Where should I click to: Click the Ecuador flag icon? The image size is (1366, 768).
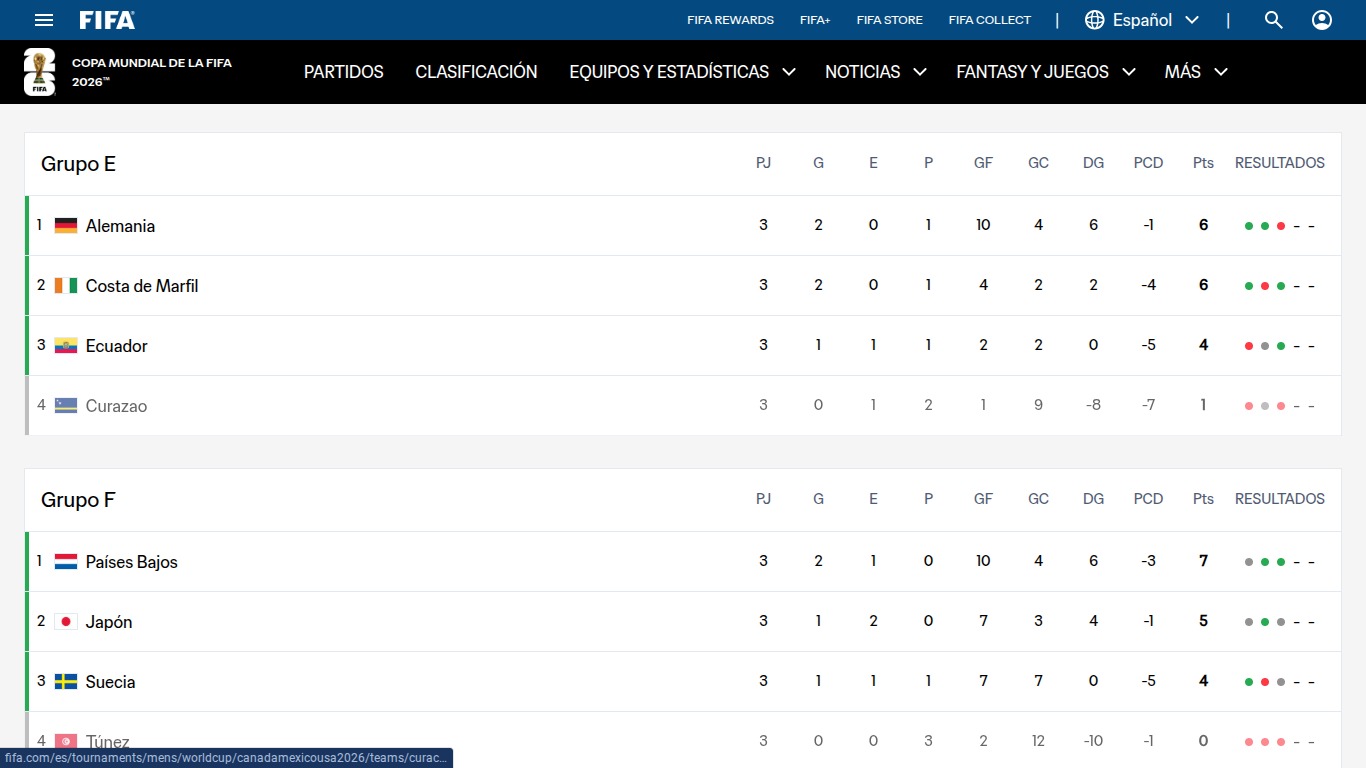66,346
